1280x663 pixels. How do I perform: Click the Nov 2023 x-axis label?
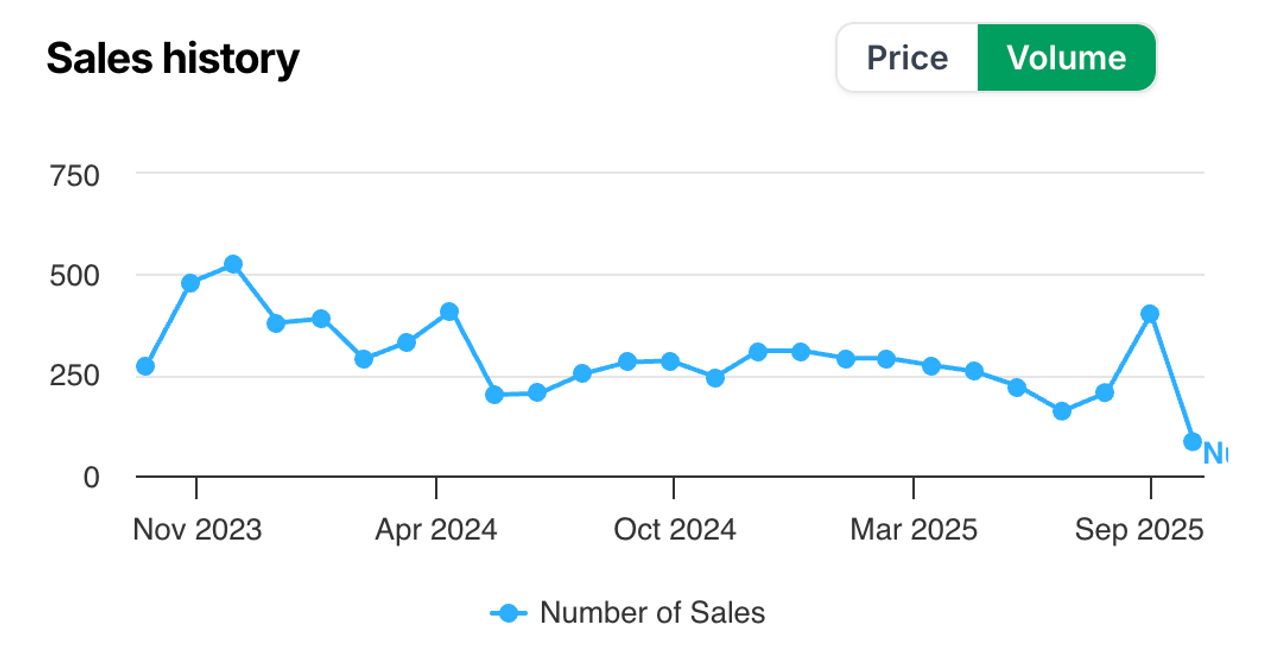pyautogui.click(x=197, y=530)
